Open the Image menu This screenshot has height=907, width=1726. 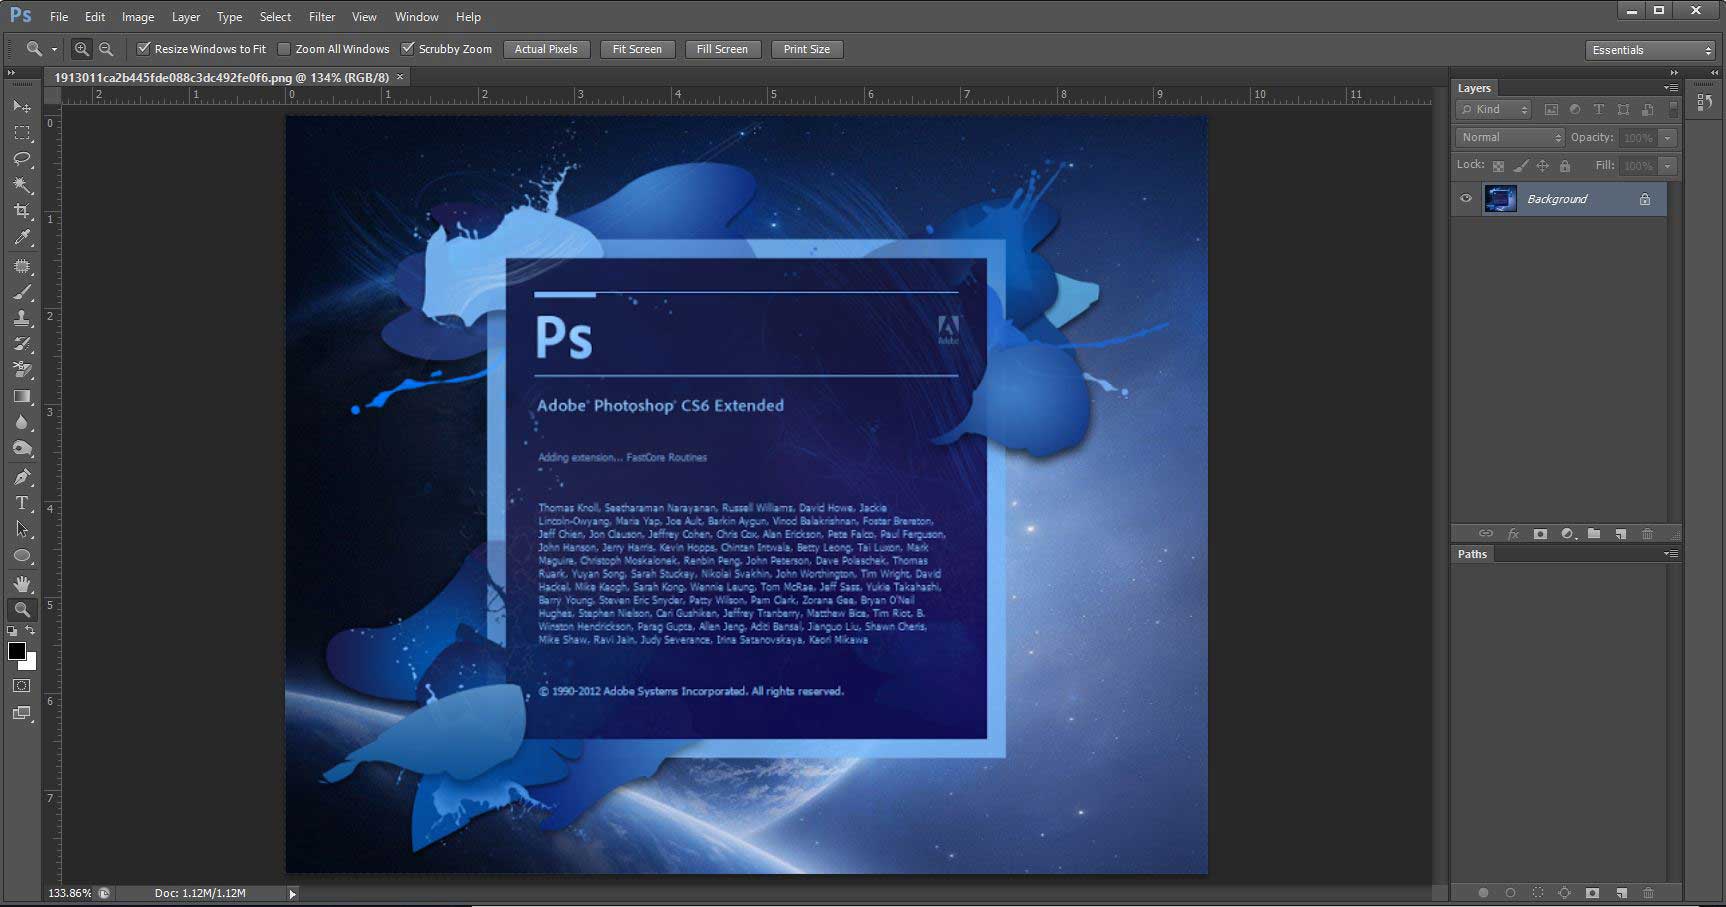tap(138, 17)
